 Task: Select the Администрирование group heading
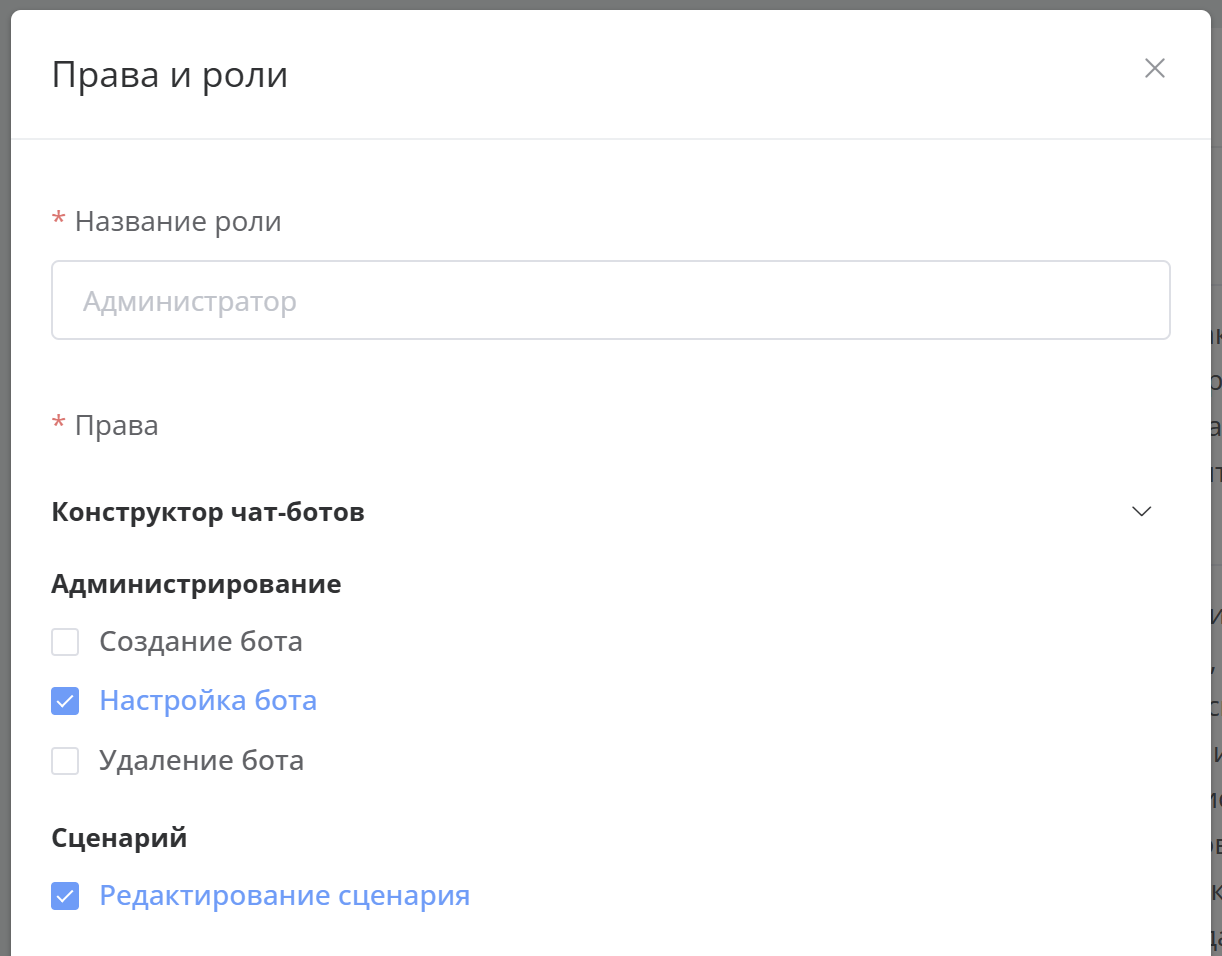[x=196, y=584]
